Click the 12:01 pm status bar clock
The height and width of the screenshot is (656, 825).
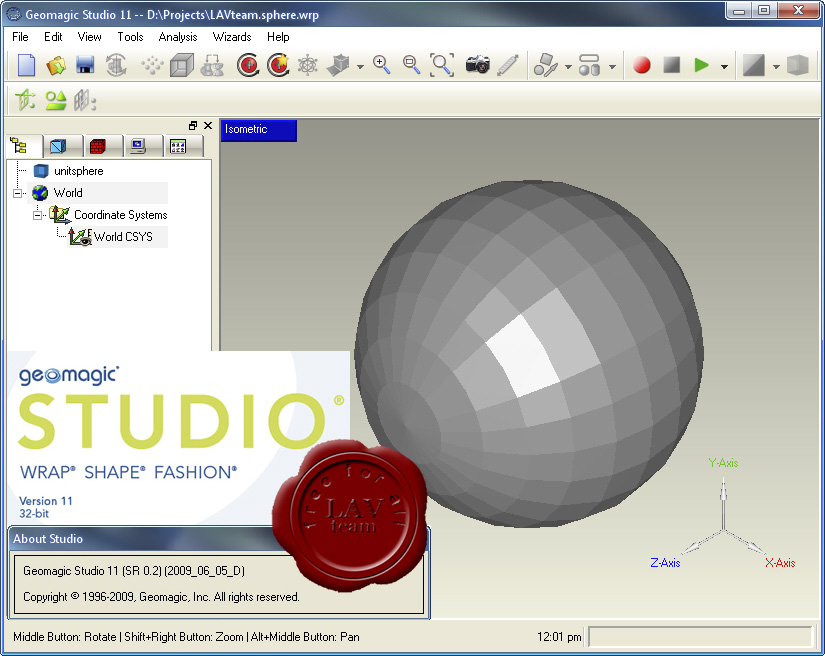pyautogui.click(x=559, y=637)
